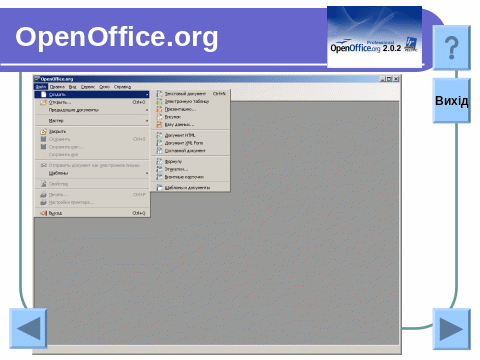Open the Правка menu
The height and width of the screenshot is (360, 480).
click(x=57, y=87)
